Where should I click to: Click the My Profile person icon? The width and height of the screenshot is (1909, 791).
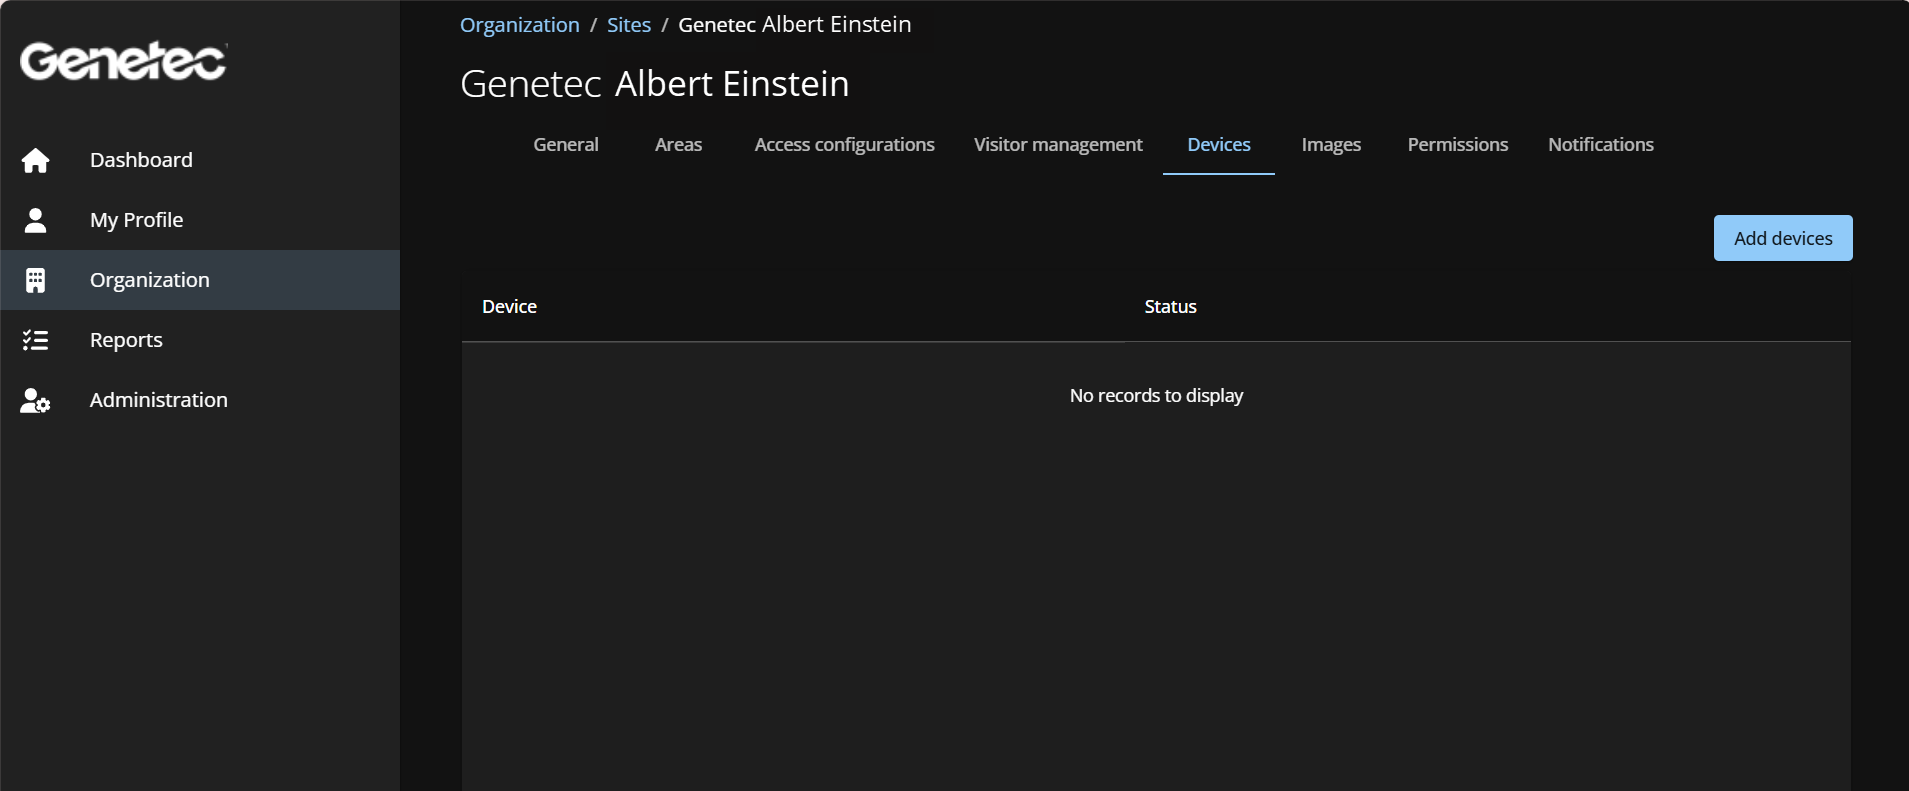[35, 220]
